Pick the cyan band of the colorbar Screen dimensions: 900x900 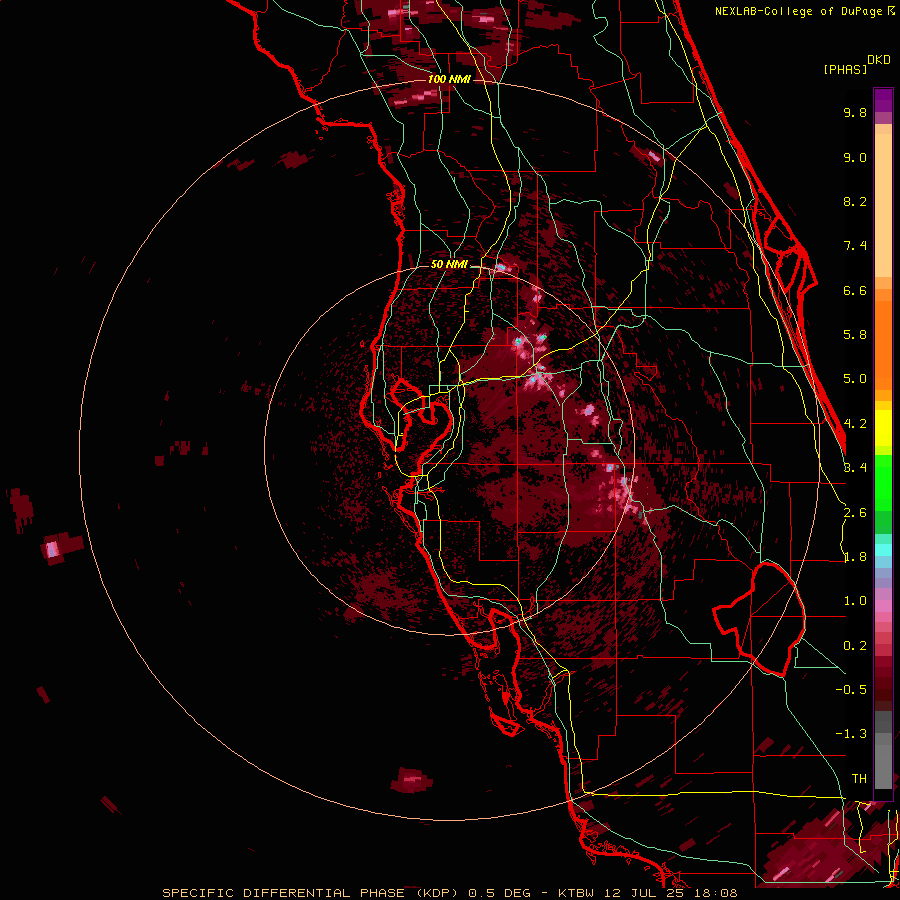tap(883, 549)
